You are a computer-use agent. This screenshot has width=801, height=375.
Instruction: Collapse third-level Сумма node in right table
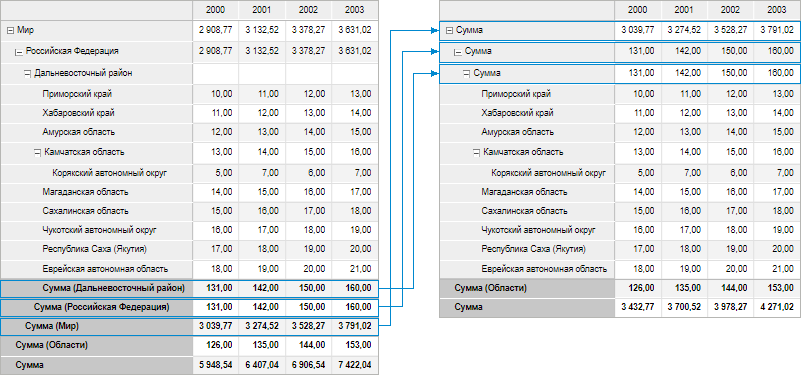click(x=467, y=74)
